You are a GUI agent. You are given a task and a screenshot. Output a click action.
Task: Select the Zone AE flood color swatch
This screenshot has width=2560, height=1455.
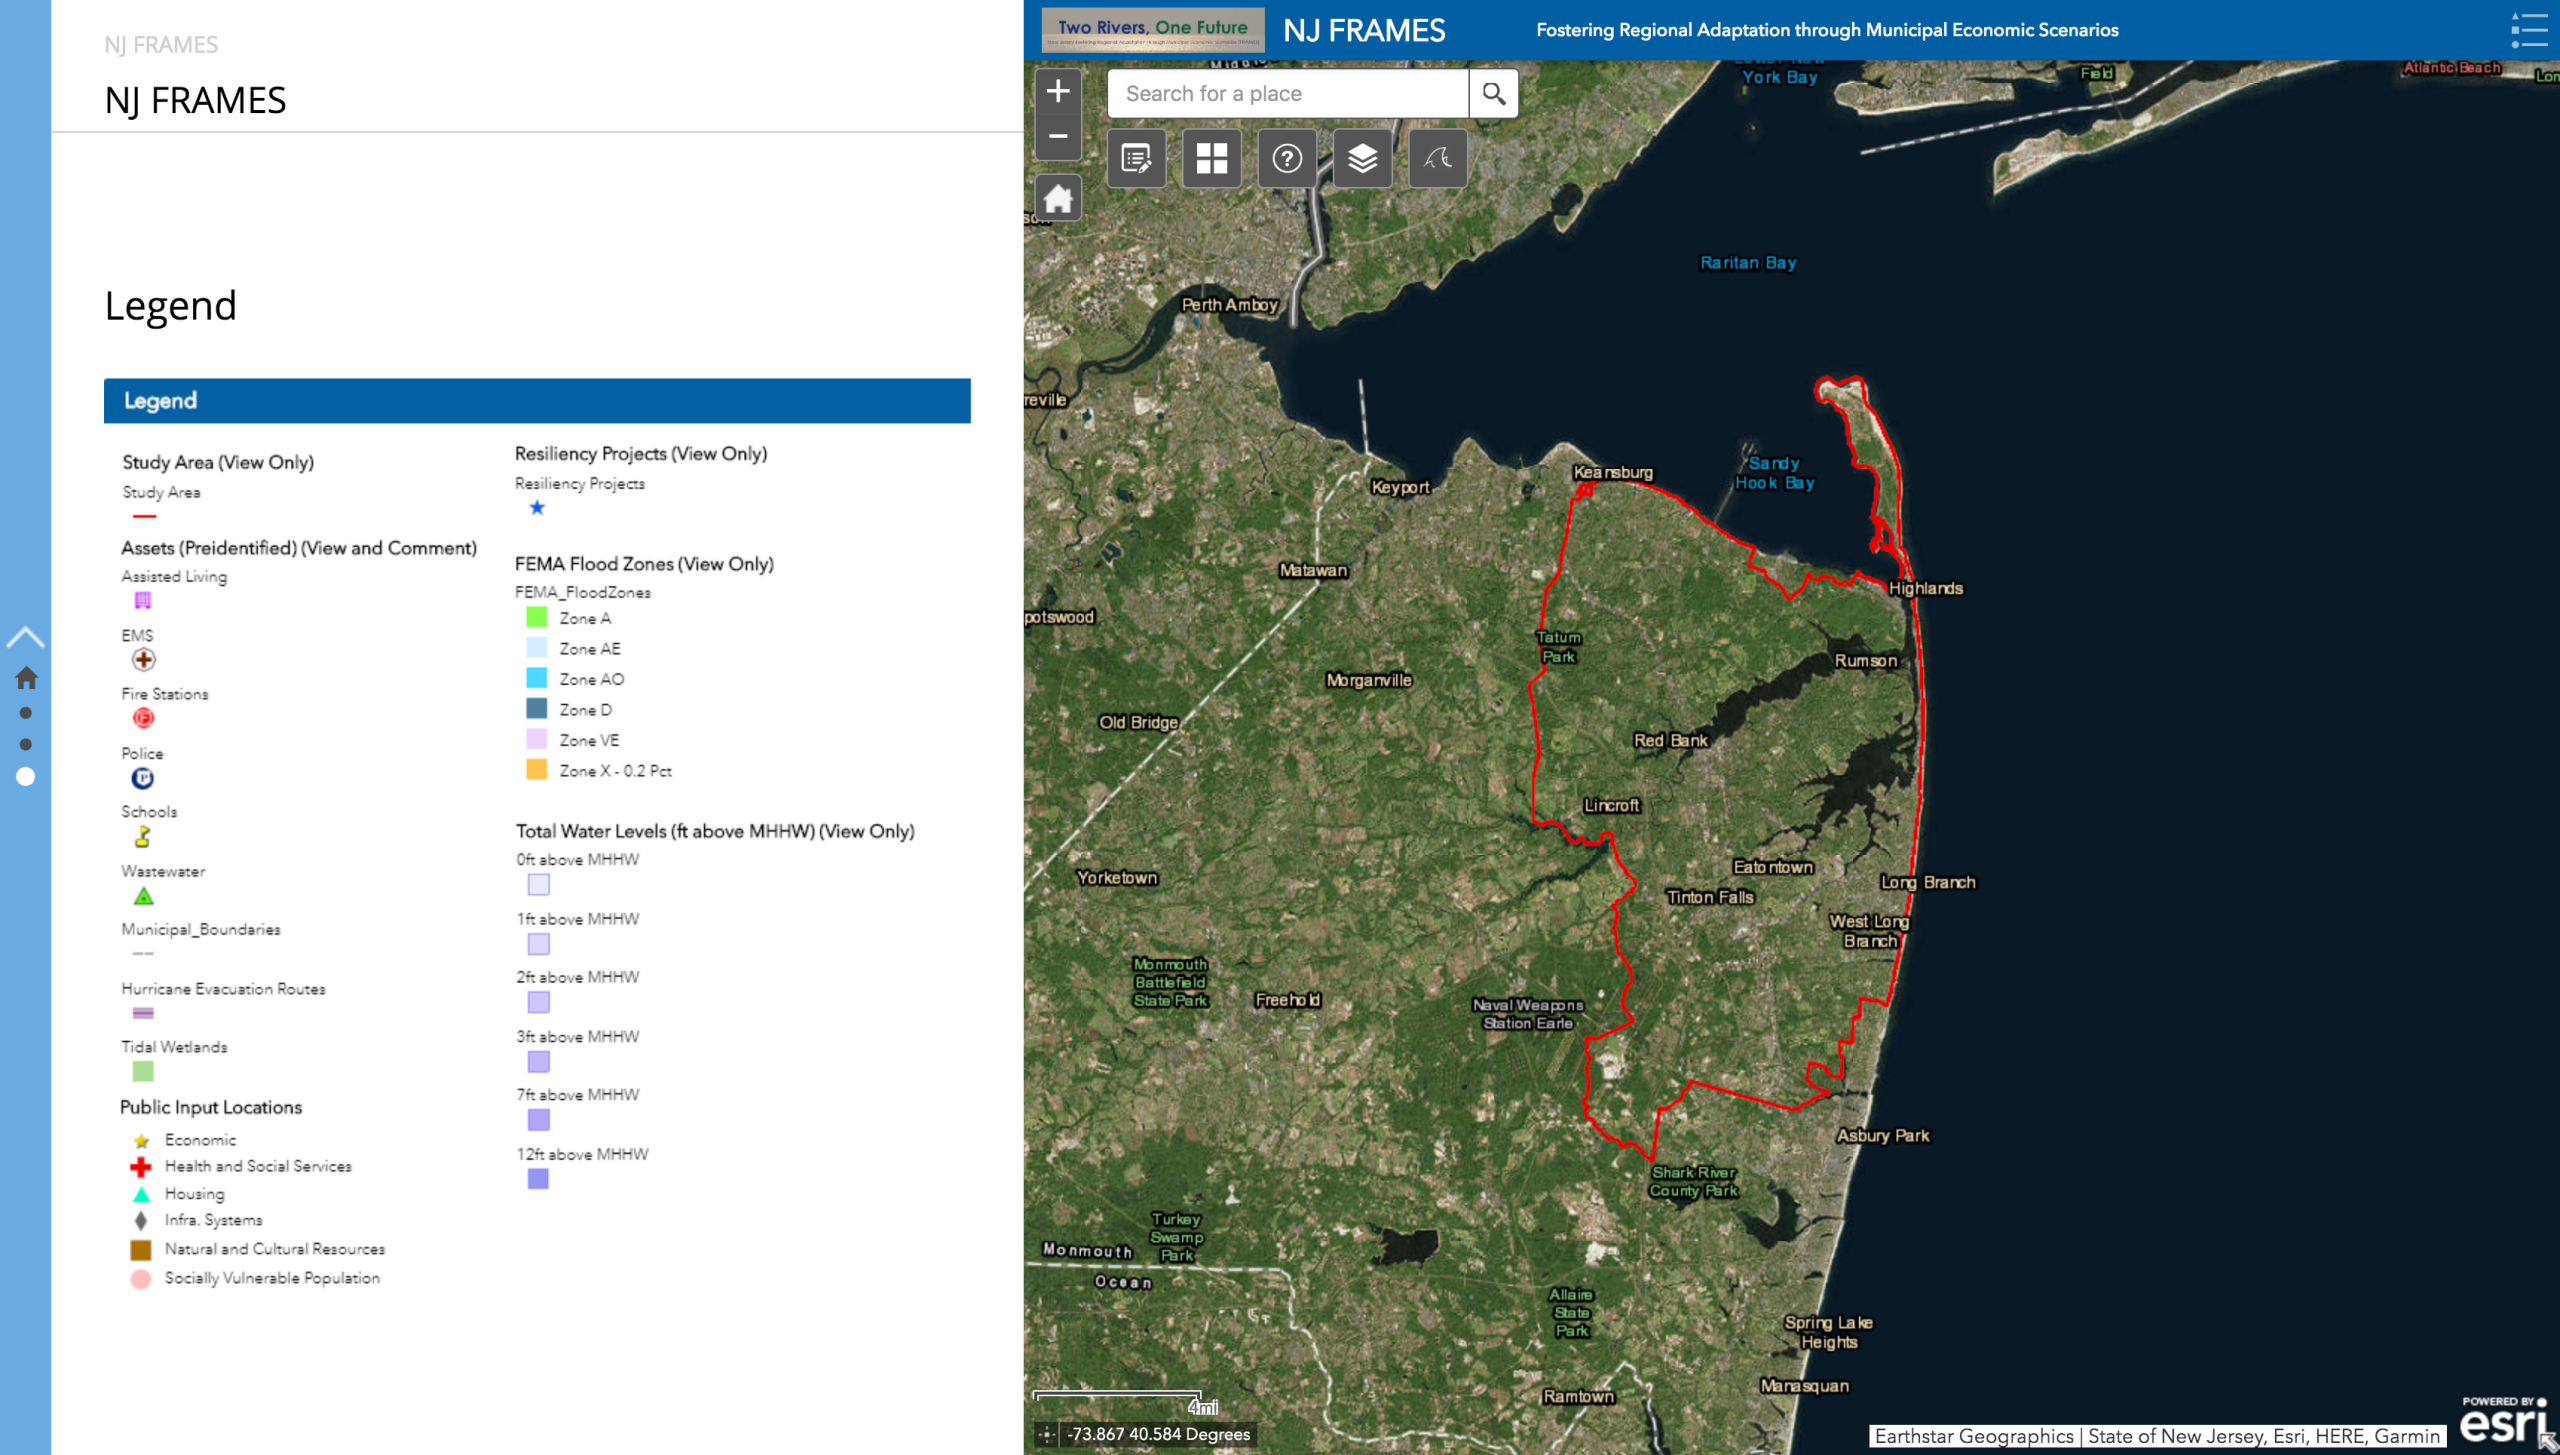tap(537, 648)
